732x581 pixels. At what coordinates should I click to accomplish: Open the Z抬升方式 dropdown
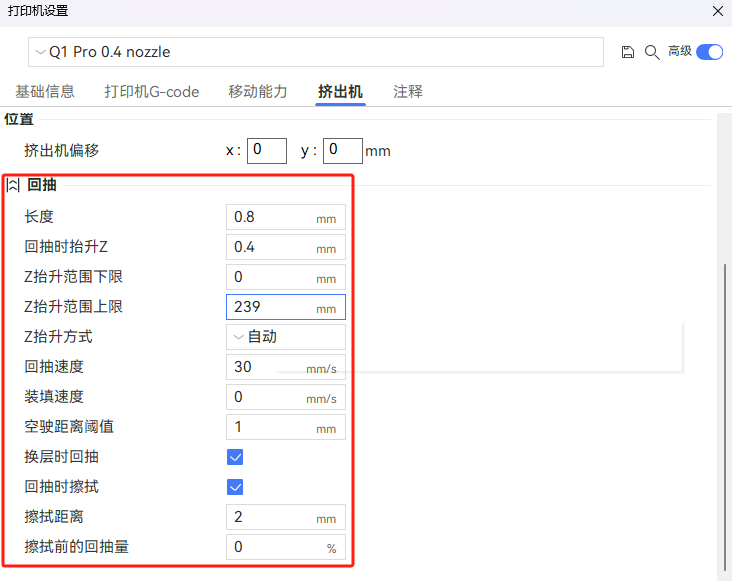pyautogui.click(x=286, y=337)
